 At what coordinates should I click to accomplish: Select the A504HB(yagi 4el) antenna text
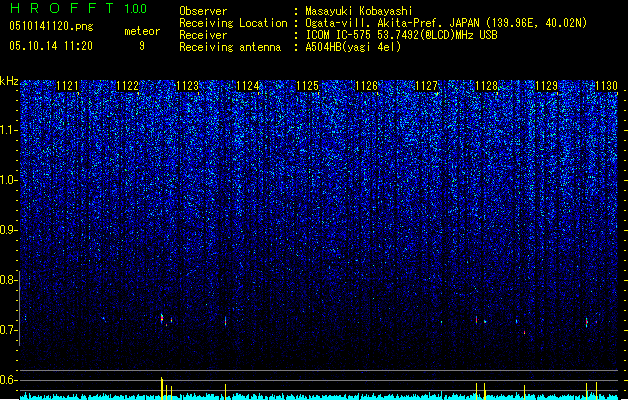[x=353, y=47]
